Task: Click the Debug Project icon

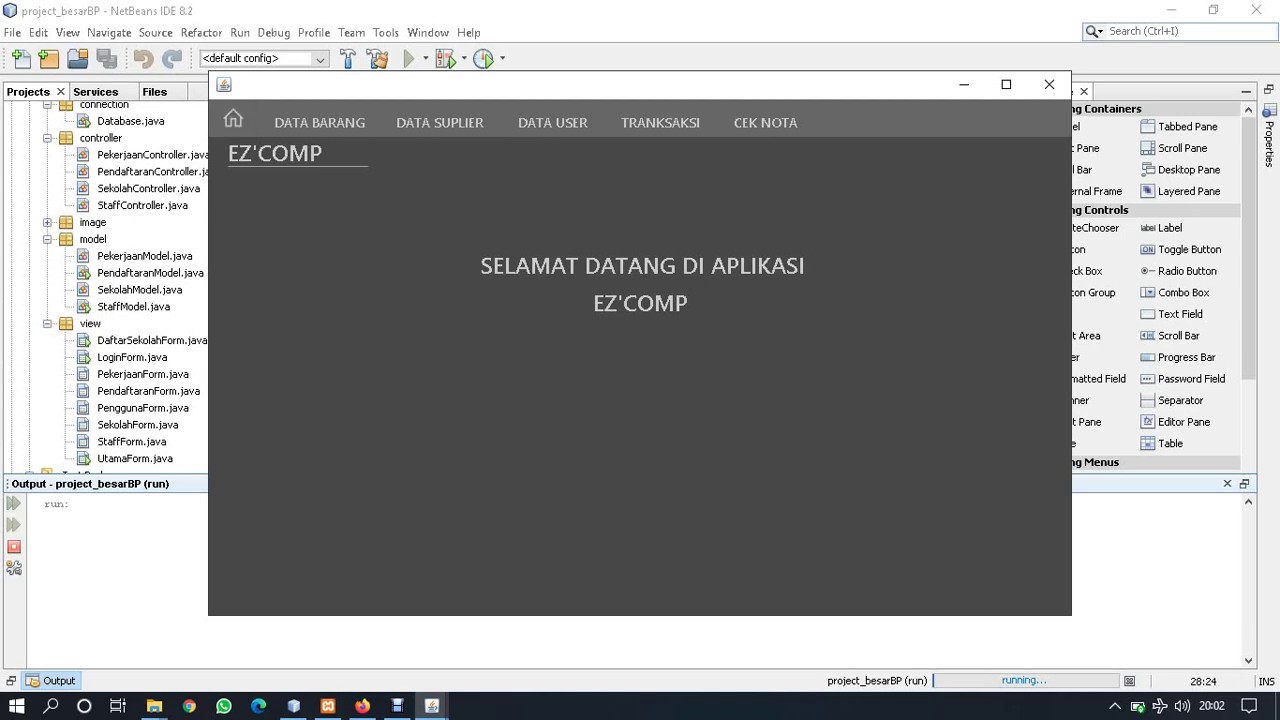Action: tap(446, 59)
